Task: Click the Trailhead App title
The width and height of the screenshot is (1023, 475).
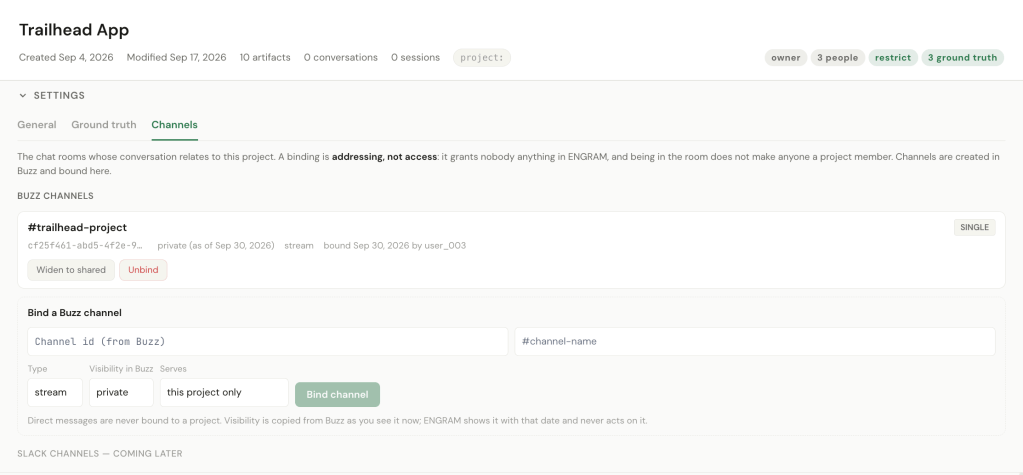Action: coord(74,30)
